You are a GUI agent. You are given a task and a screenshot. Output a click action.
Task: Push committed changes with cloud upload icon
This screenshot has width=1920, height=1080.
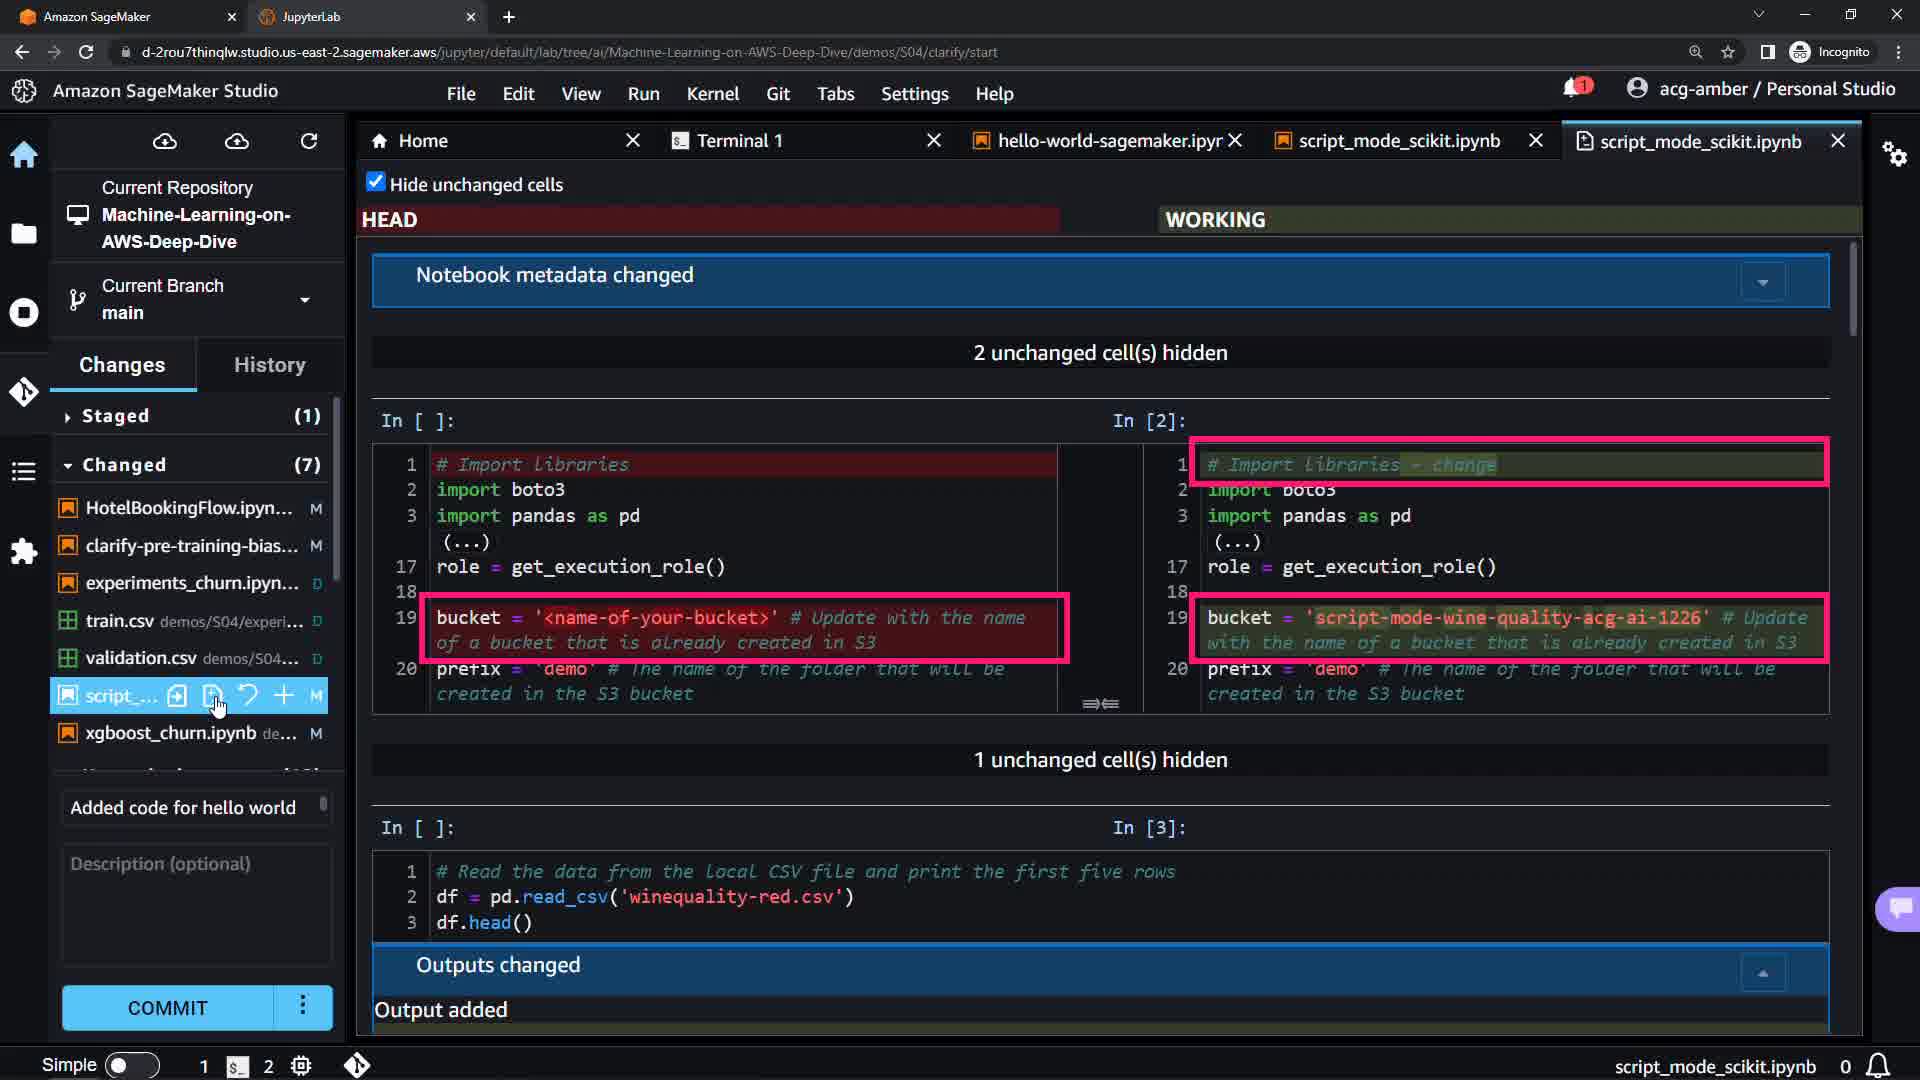[x=237, y=142]
